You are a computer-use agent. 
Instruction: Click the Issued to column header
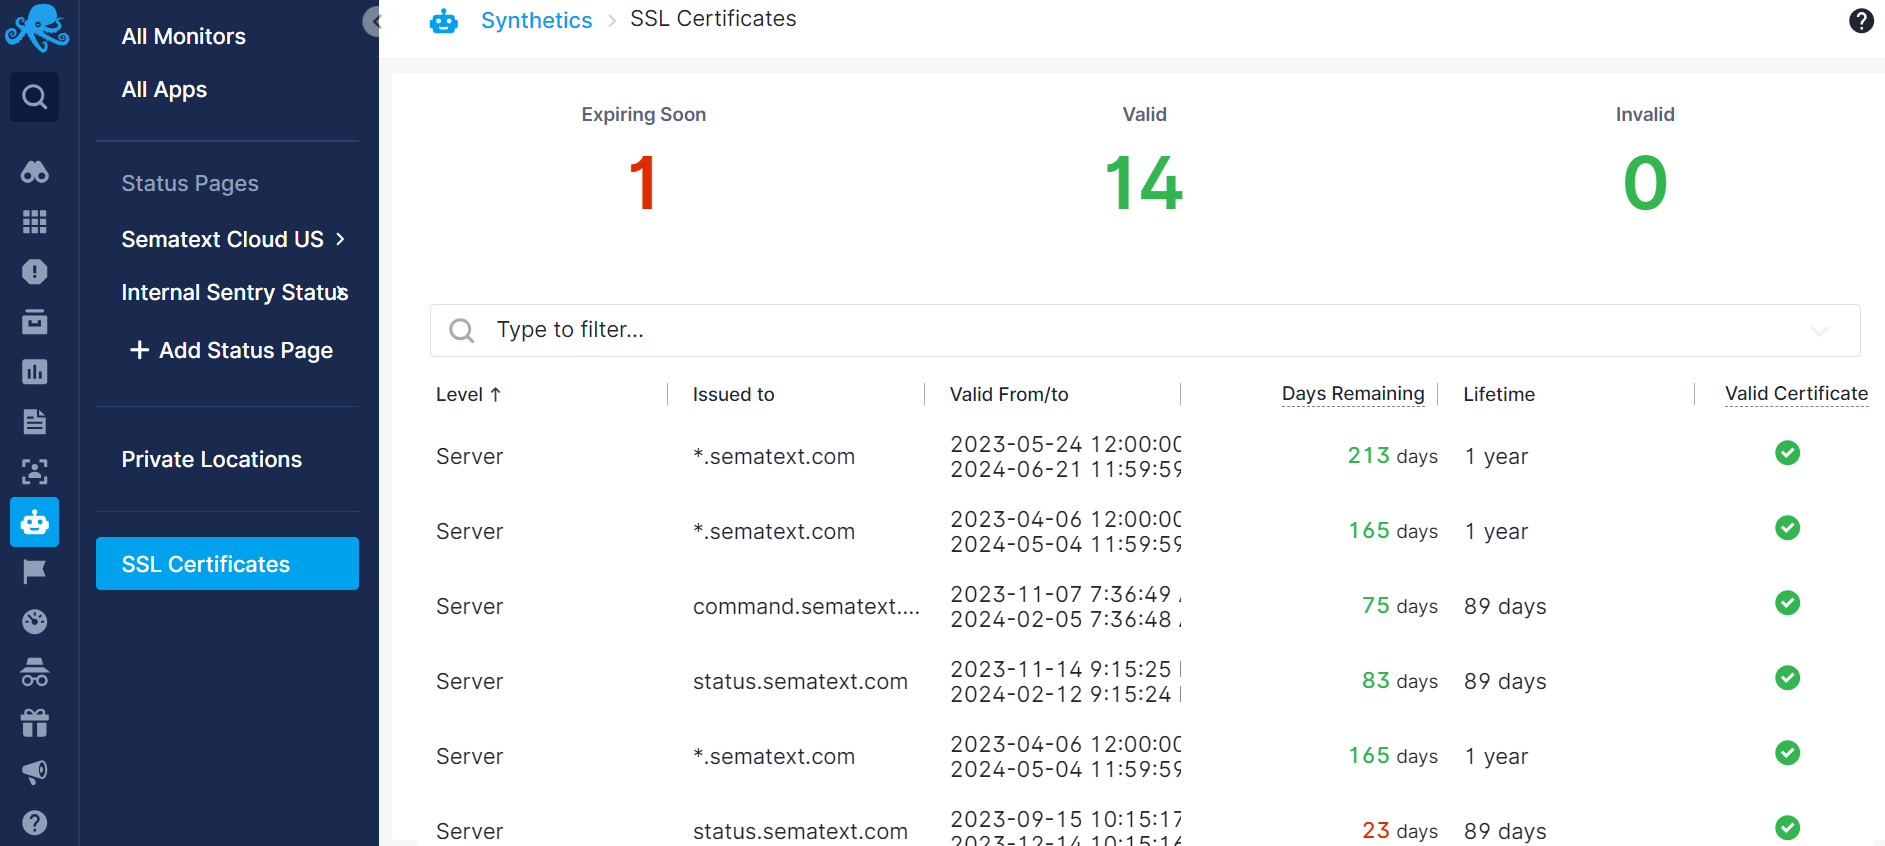tap(733, 394)
